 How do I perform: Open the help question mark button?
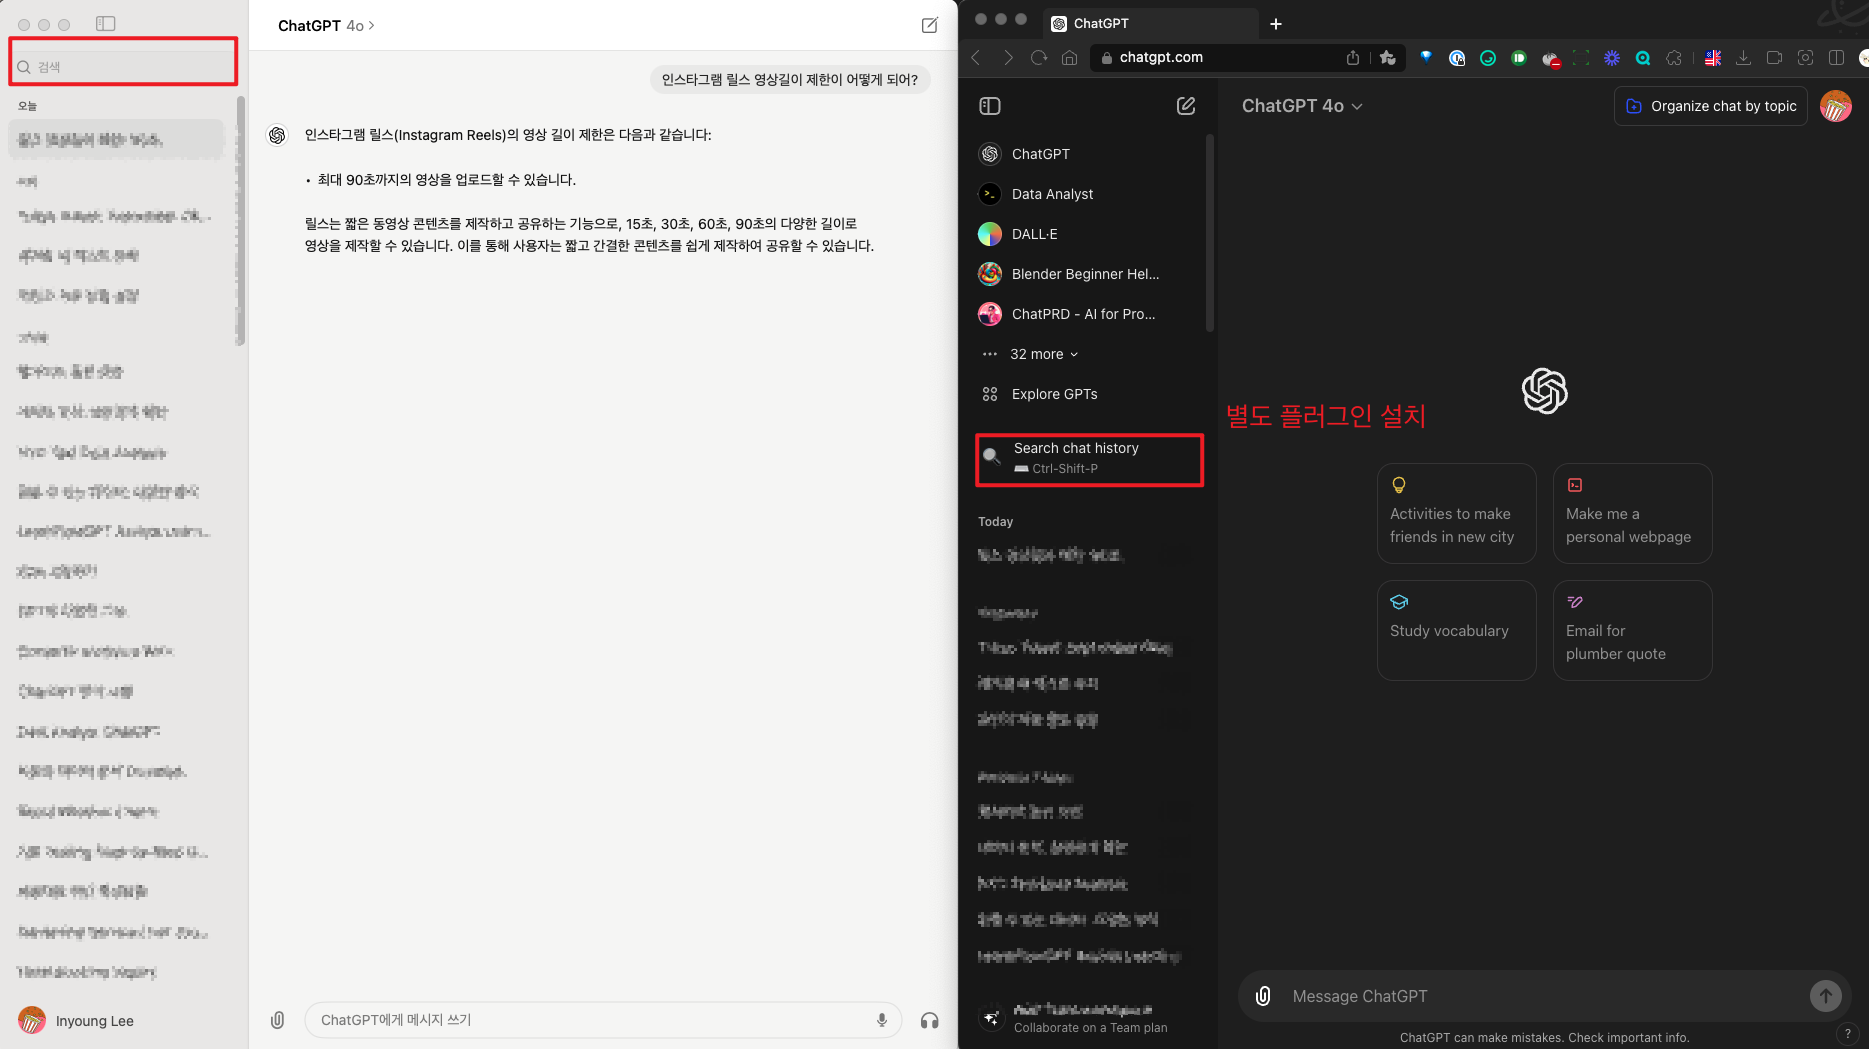[x=1847, y=1034]
